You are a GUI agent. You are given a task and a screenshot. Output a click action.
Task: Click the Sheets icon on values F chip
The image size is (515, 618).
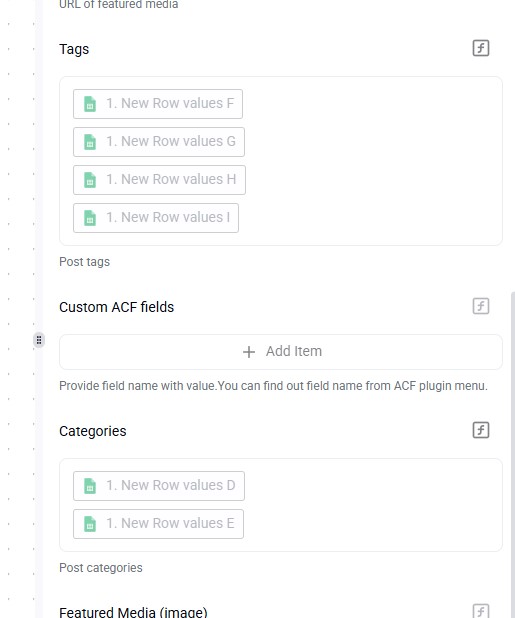[x=90, y=104]
